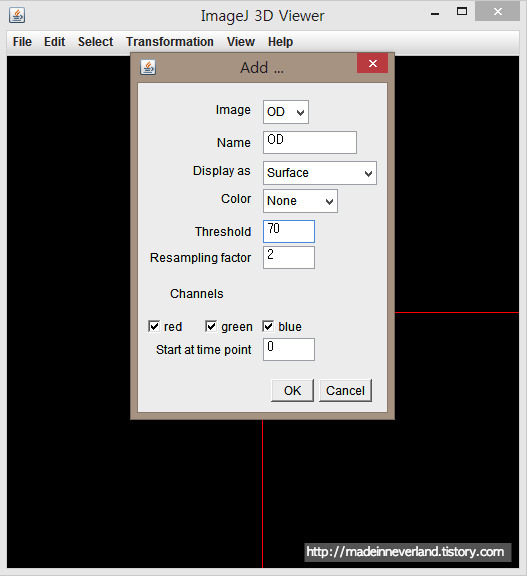
Task: Open the Select menu
Action: click(x=95, y=42)
